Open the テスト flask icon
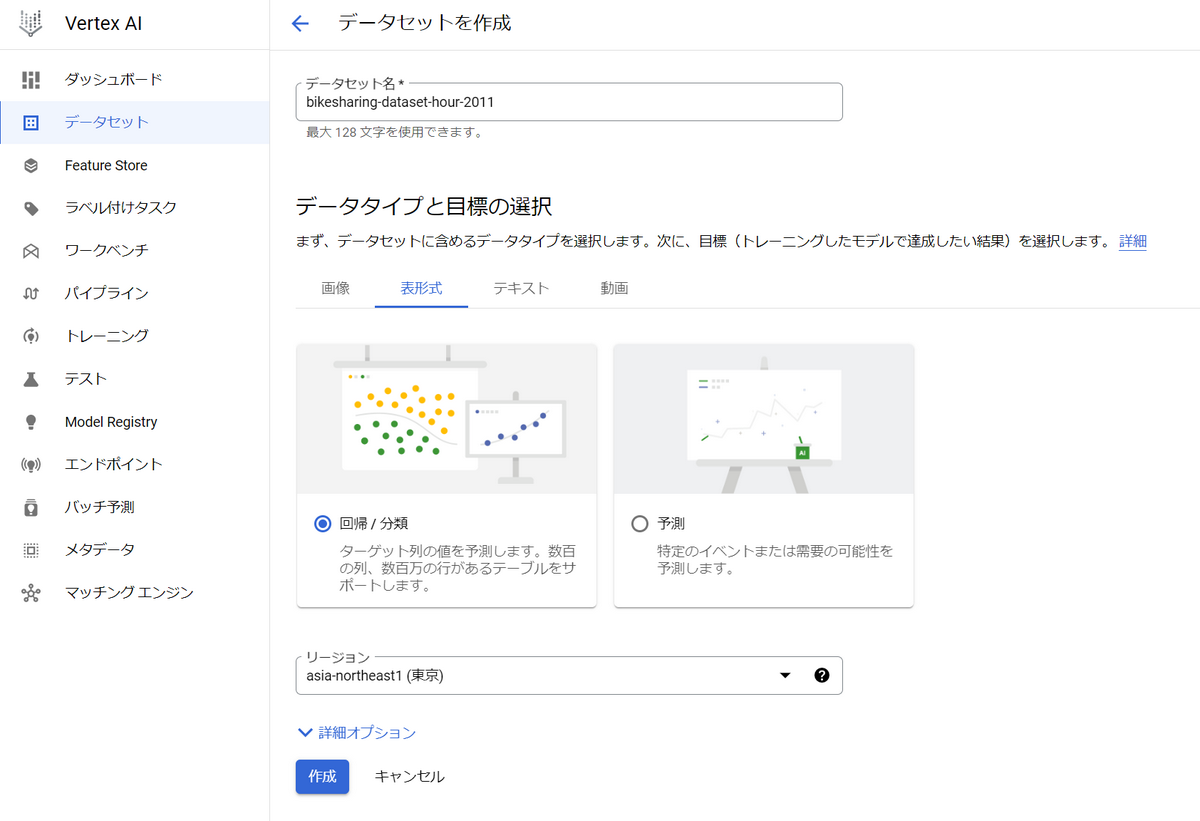 click(x=31, y=379)
